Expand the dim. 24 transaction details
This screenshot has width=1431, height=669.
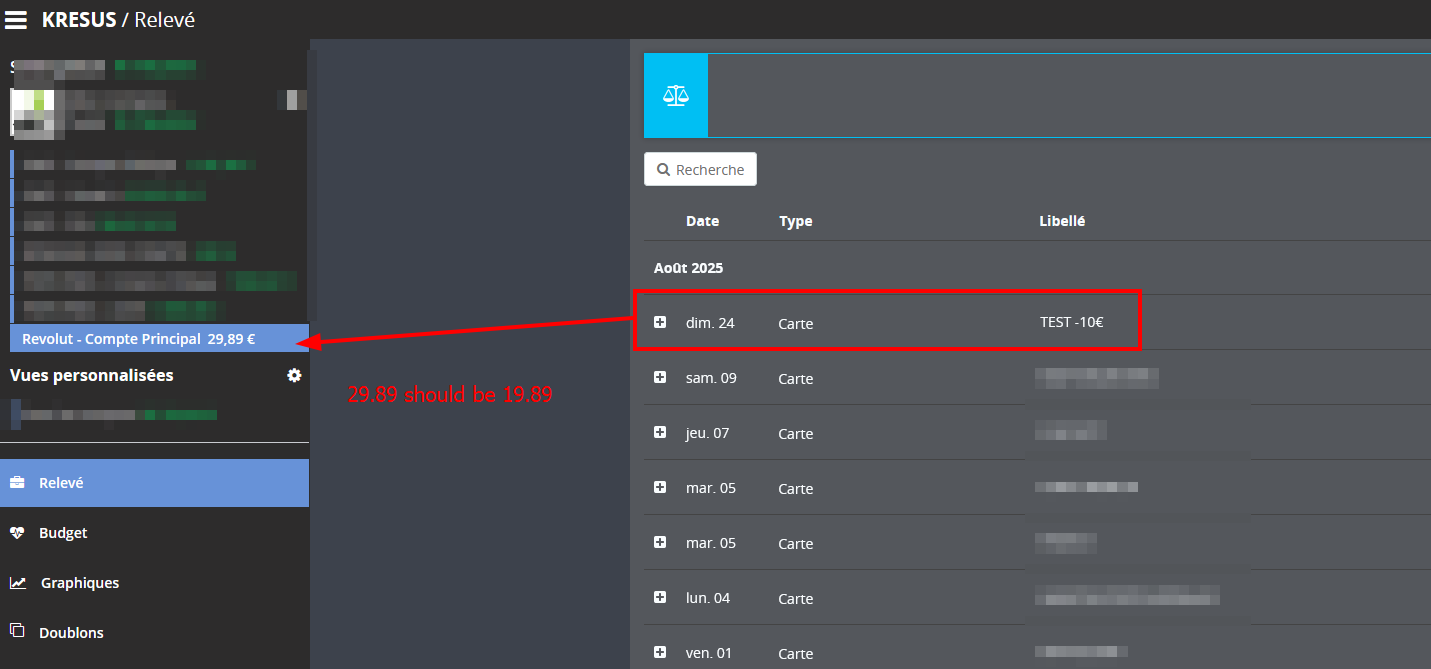(x=660, y=322)
